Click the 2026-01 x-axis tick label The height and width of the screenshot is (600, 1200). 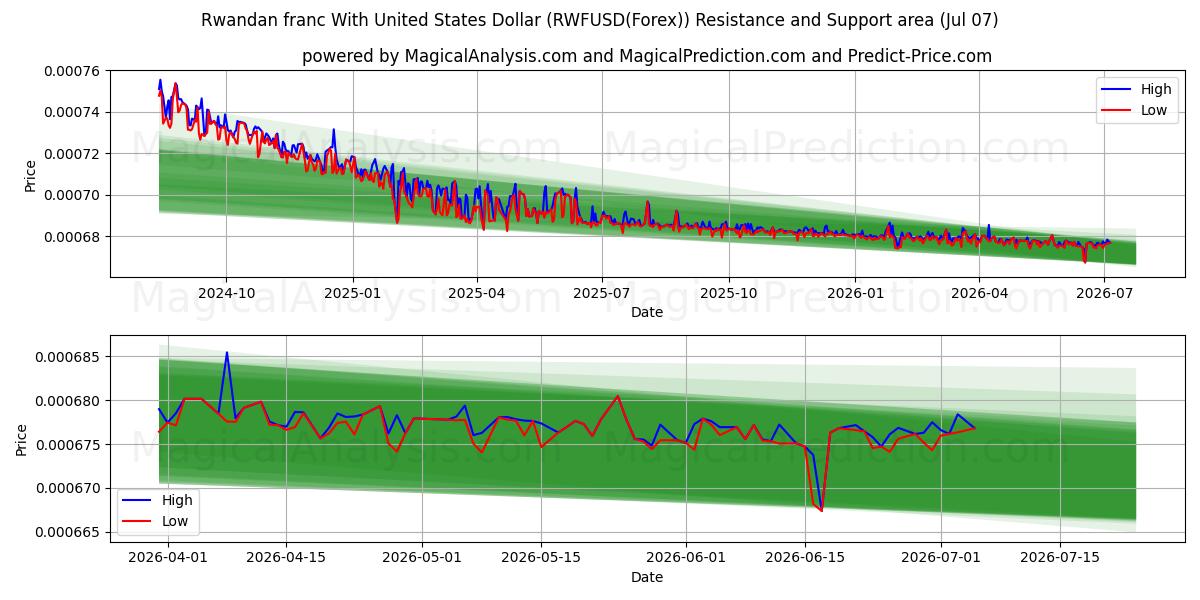coord(855,293)
